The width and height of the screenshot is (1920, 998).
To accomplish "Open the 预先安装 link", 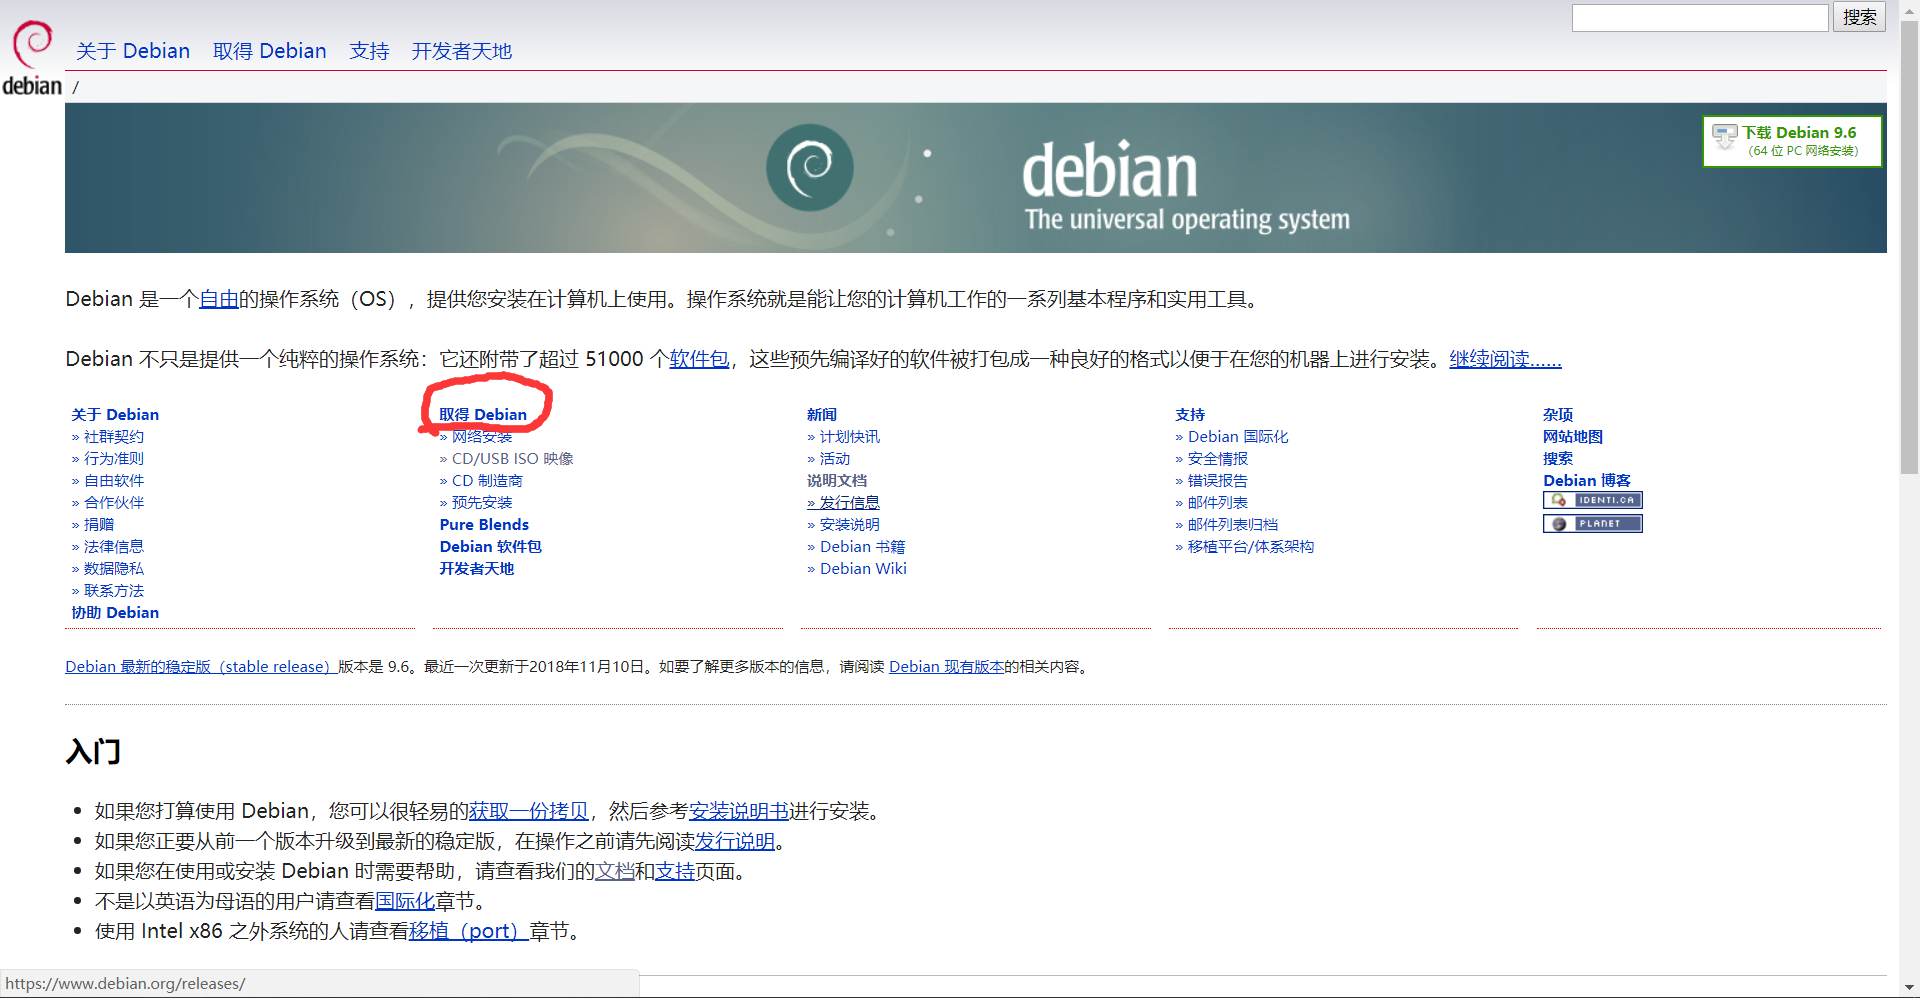I will click(482, 502).
